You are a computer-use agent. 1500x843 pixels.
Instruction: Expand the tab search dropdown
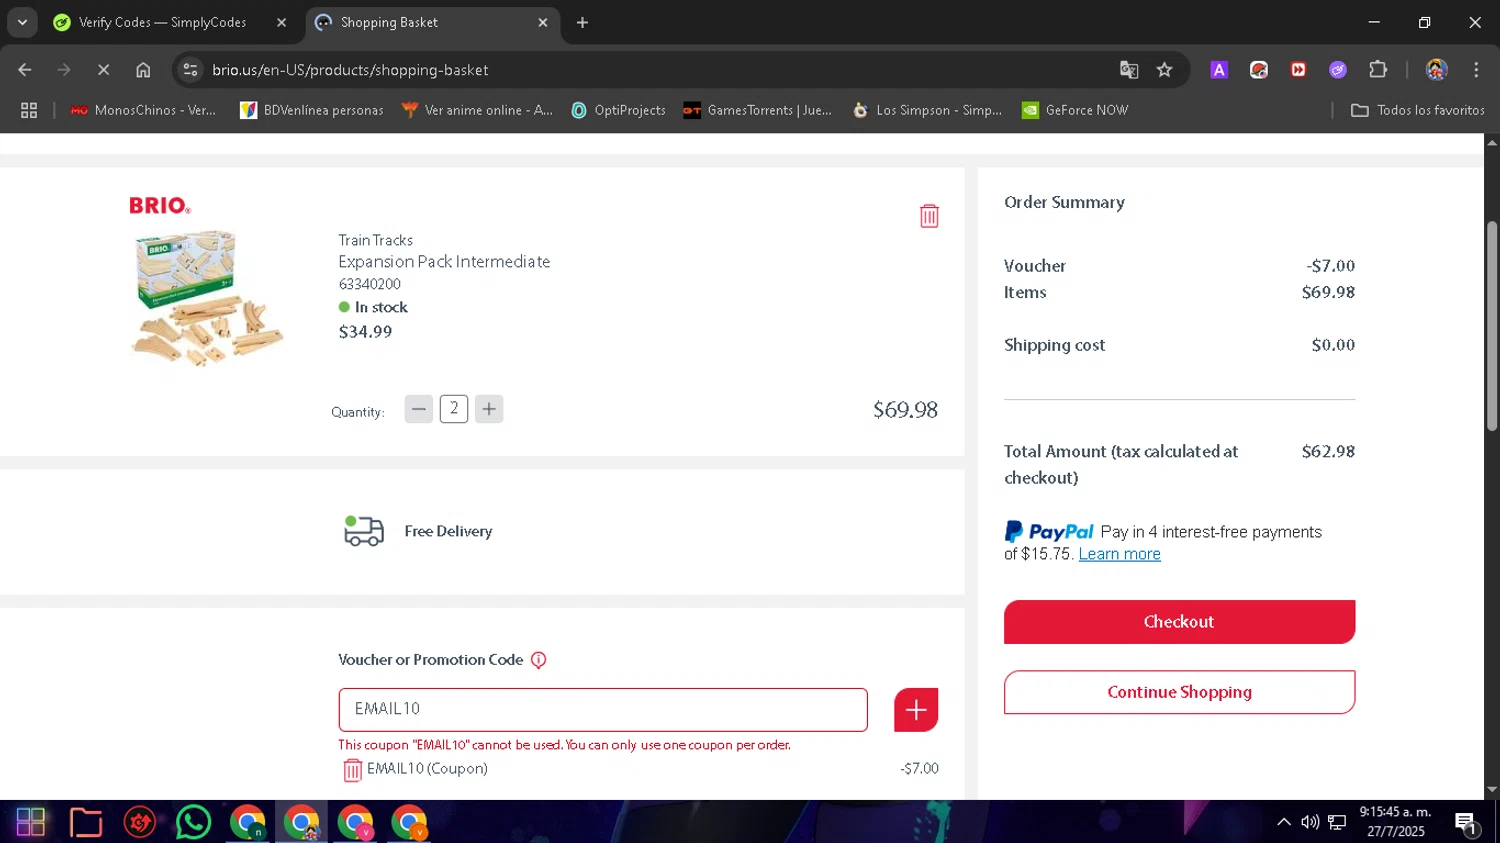point(22,22)
